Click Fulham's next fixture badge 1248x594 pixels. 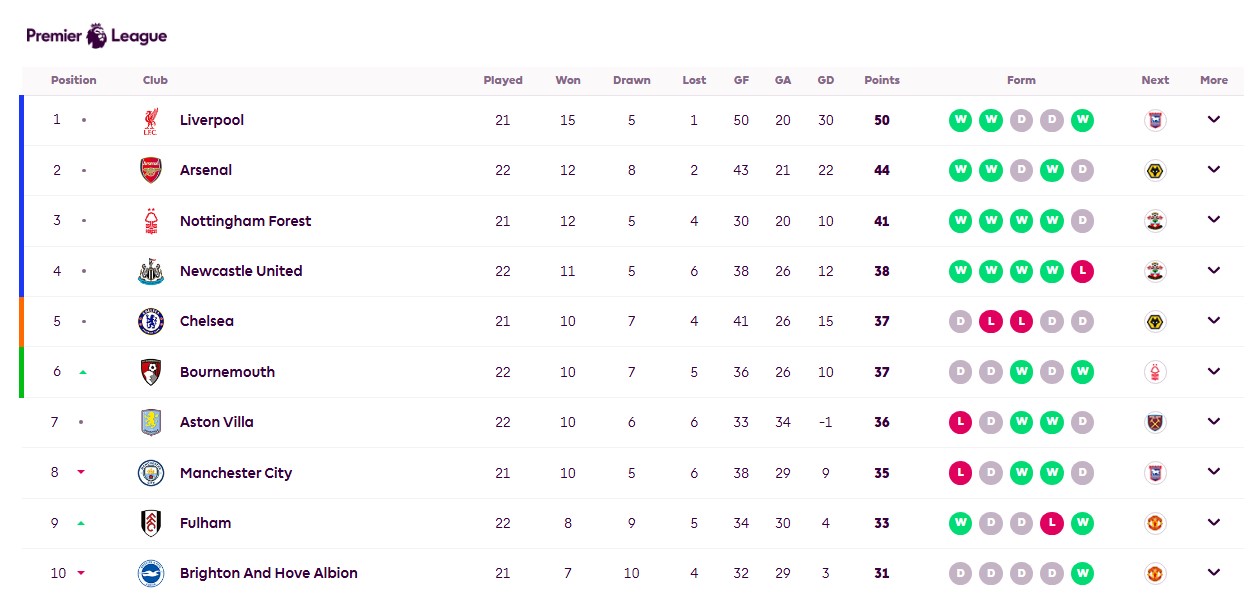point(1155,523)
